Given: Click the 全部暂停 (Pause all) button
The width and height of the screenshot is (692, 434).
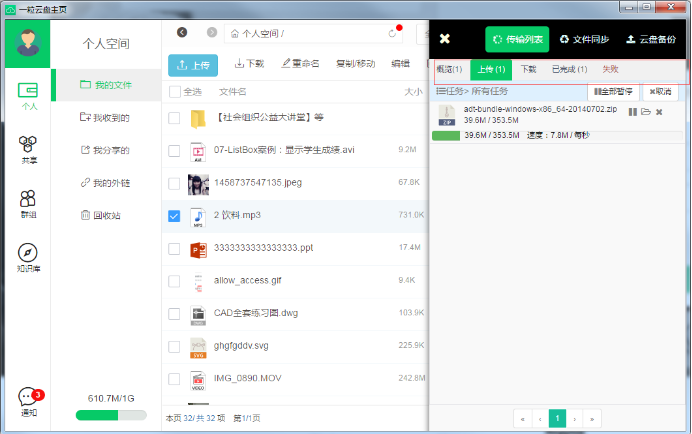Looking at the screenshot, I should (x=615, y=91).
